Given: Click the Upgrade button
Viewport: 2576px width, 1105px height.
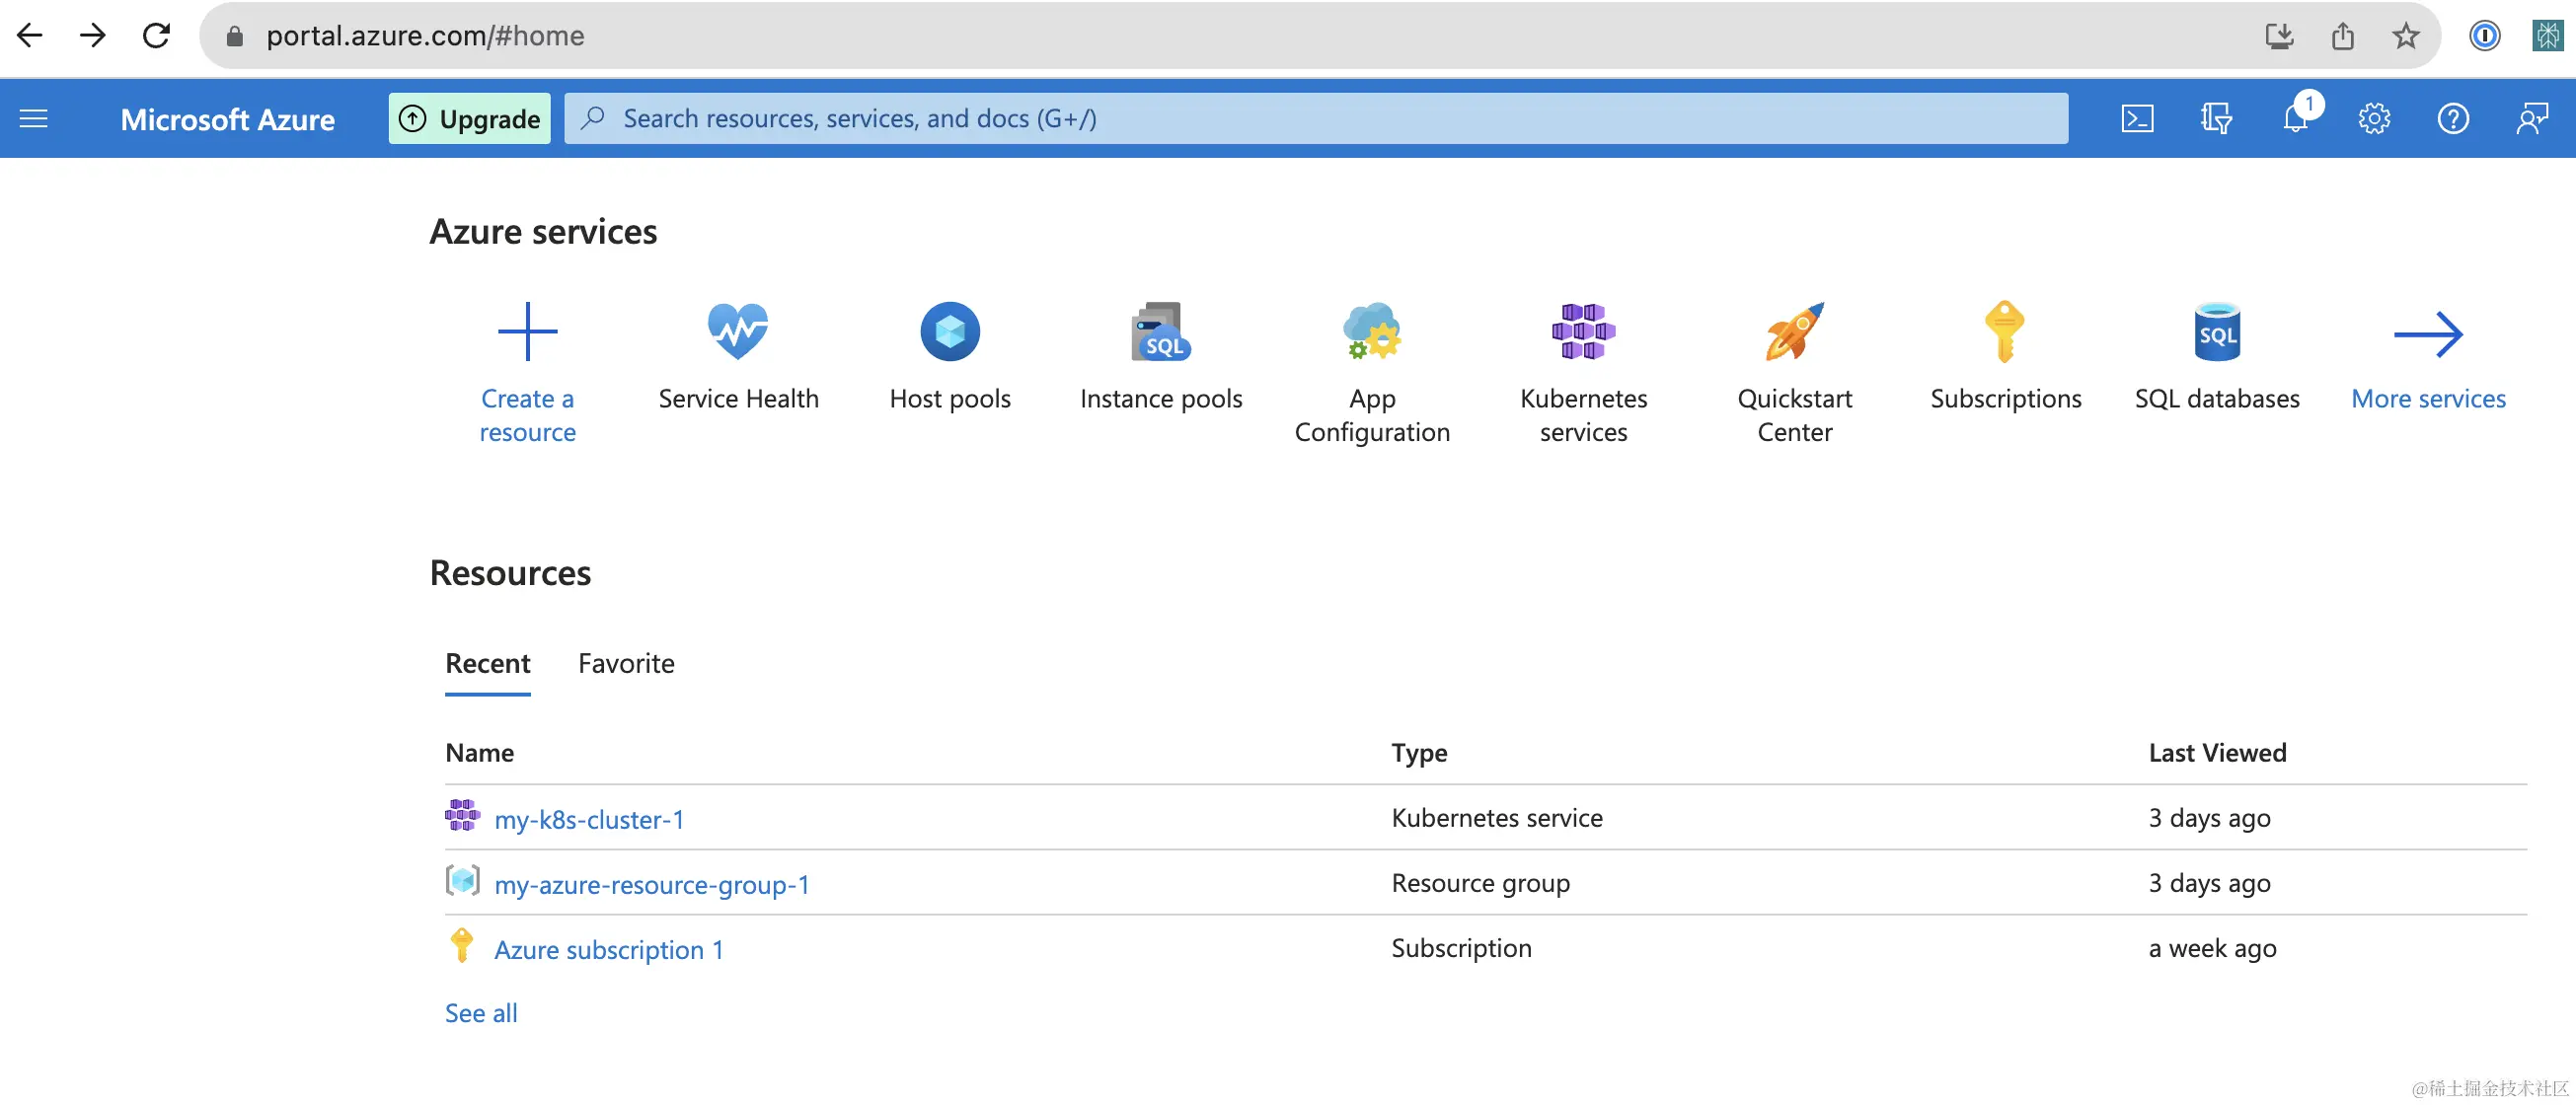Looking at the screenshot, I should pos(469,119).
